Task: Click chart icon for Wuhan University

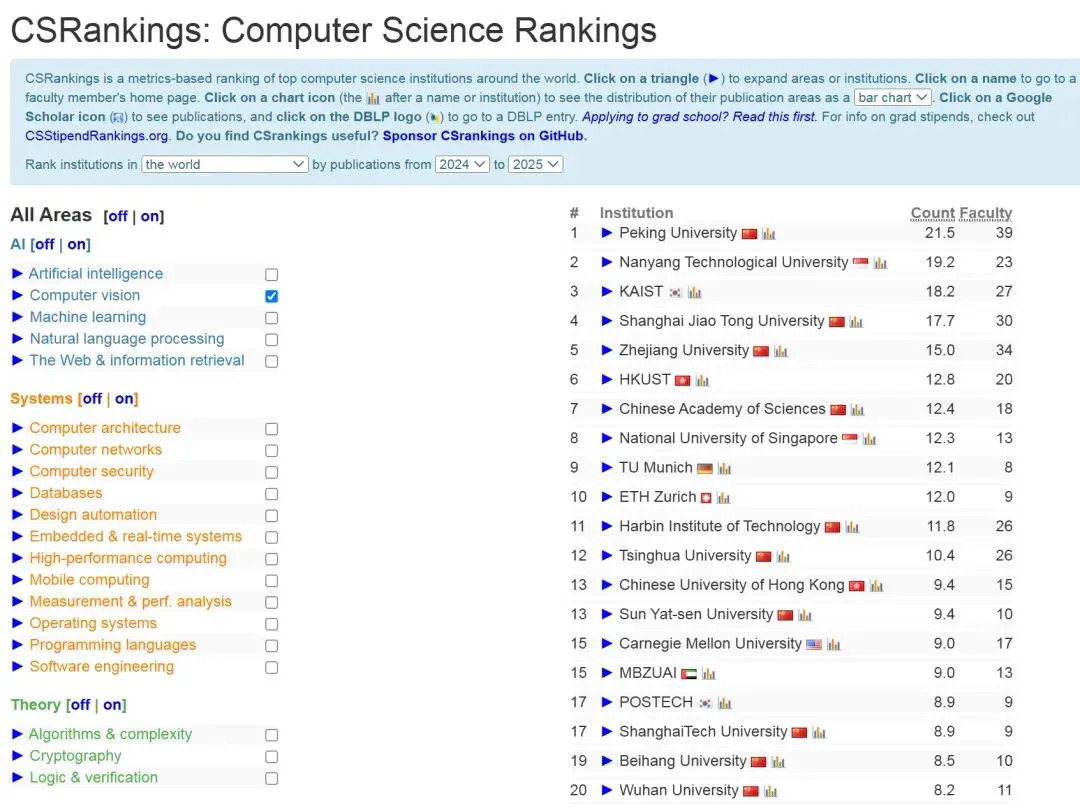Action: click(x=770, y=791)
